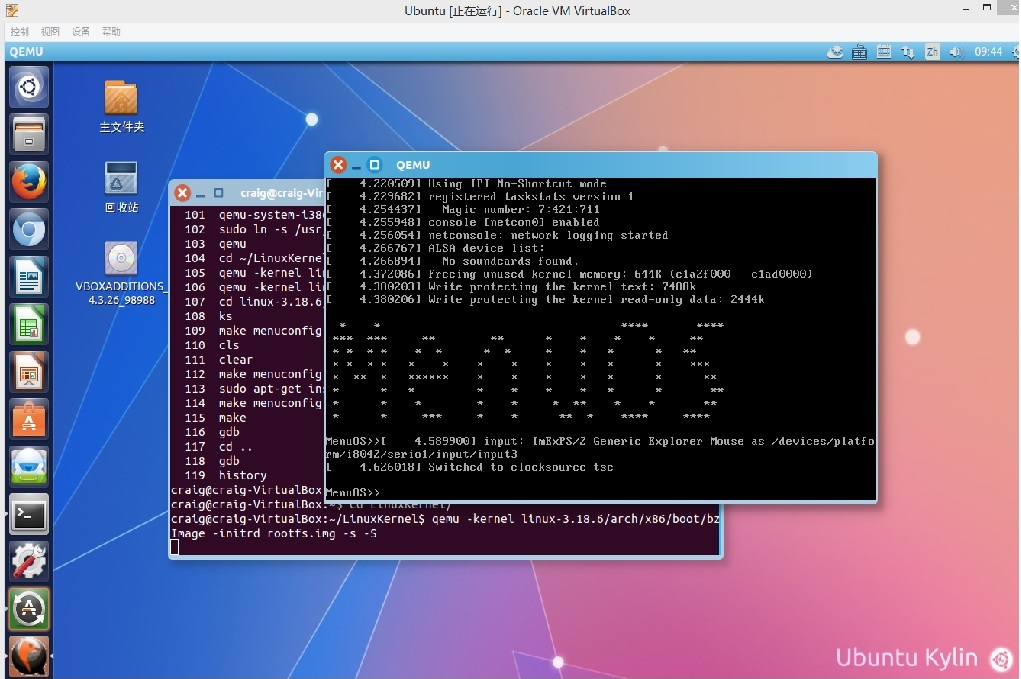Screen dimensions: 1021x679
Task: Open the network indicator in top panel
Action: [x=908, y=52]
